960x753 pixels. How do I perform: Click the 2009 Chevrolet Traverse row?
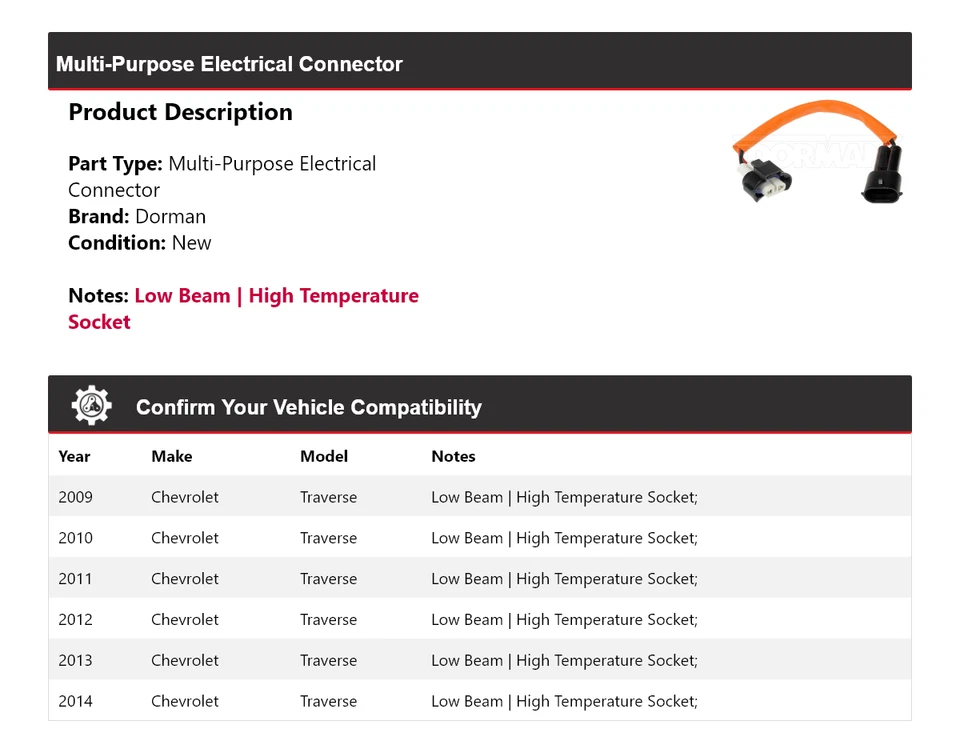479,497
